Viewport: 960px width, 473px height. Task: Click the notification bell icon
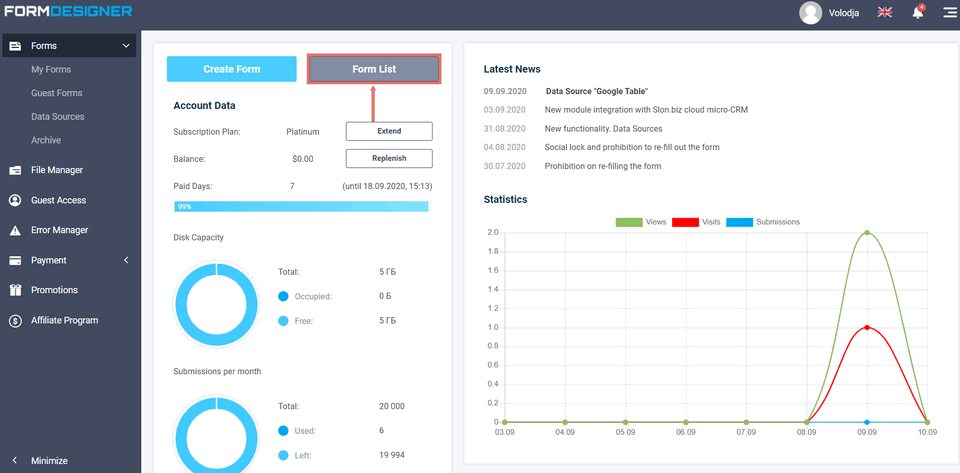coord(917,13)
